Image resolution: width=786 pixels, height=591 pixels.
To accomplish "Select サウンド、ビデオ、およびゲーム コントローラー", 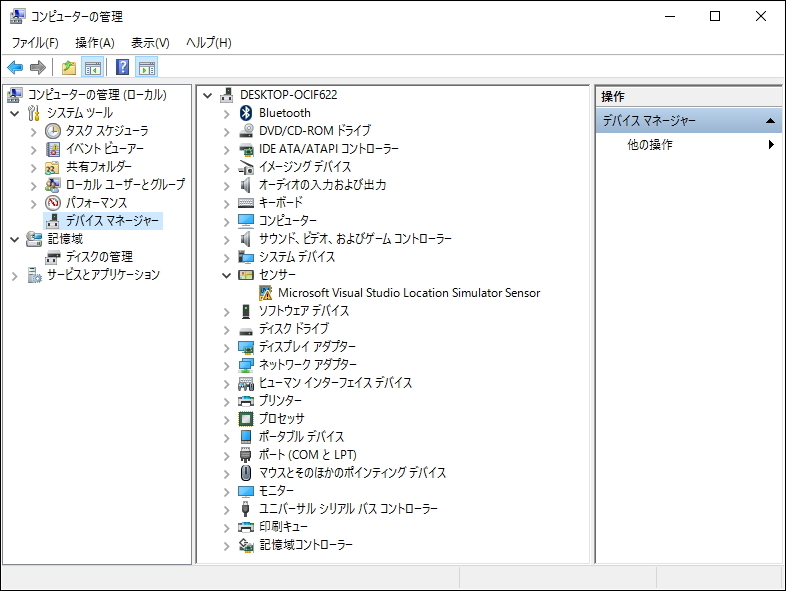I will (355, 239).
